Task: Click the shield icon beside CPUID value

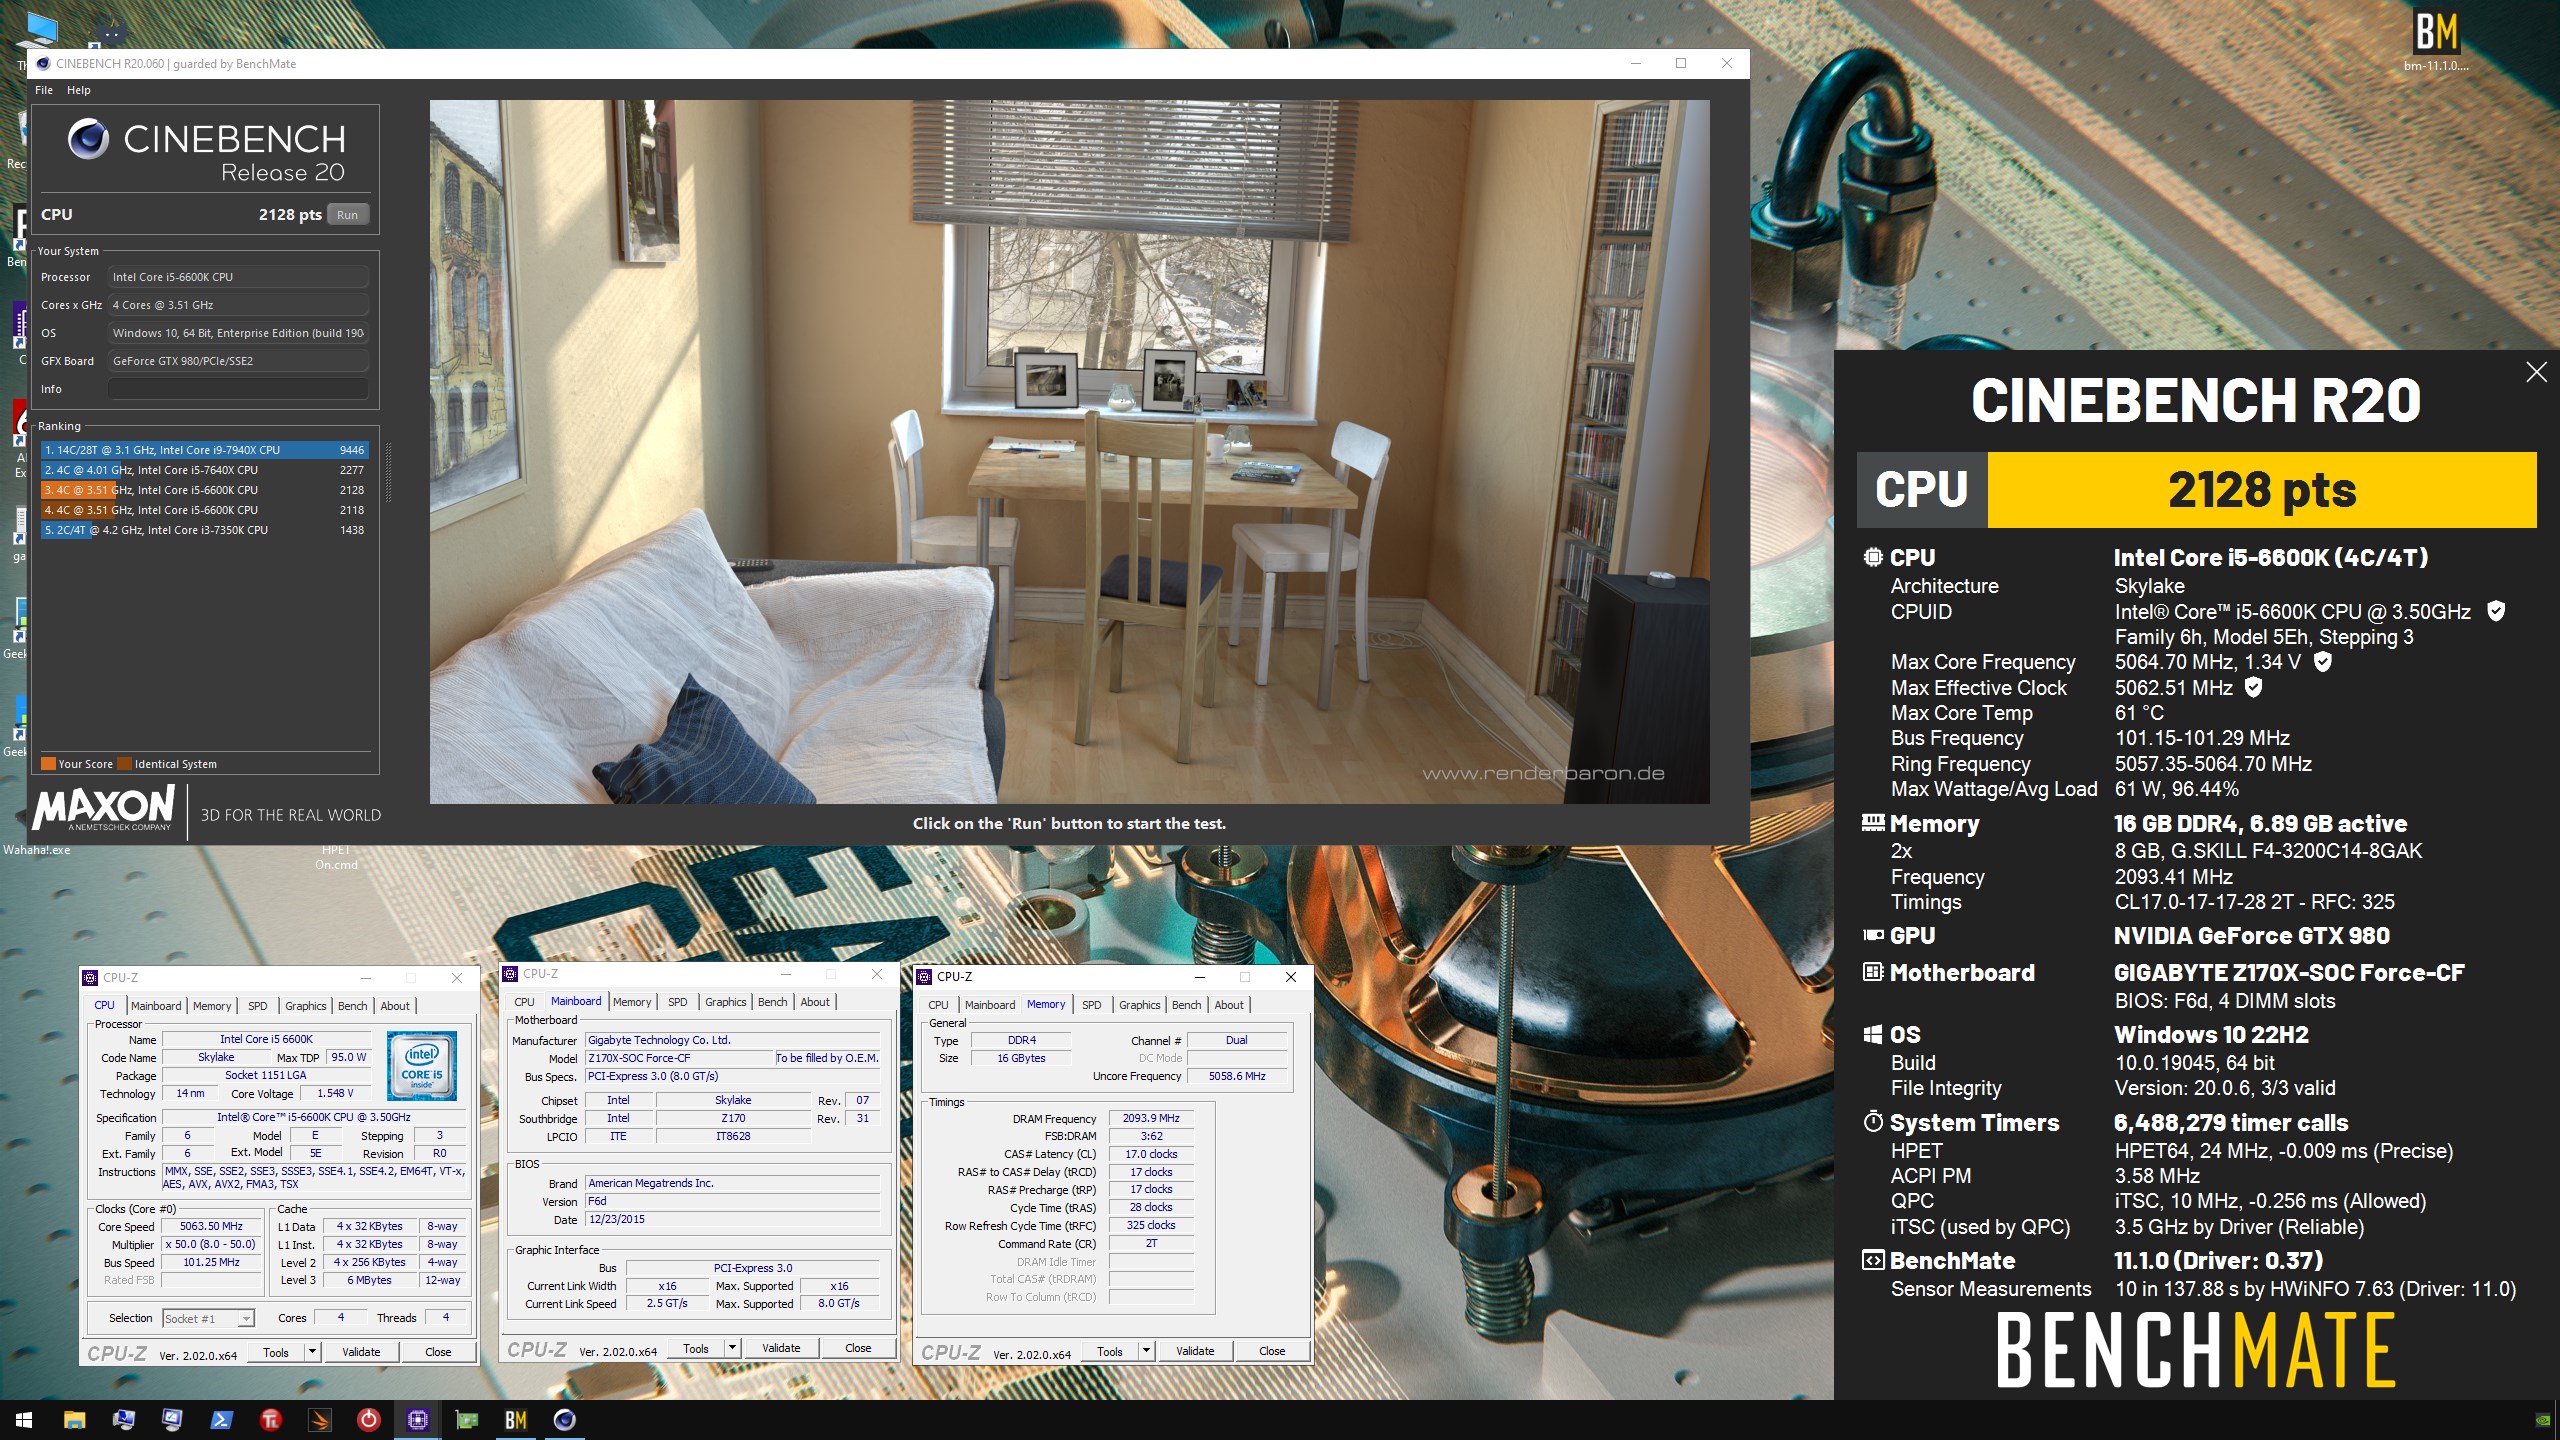Action: (2496, 610)
